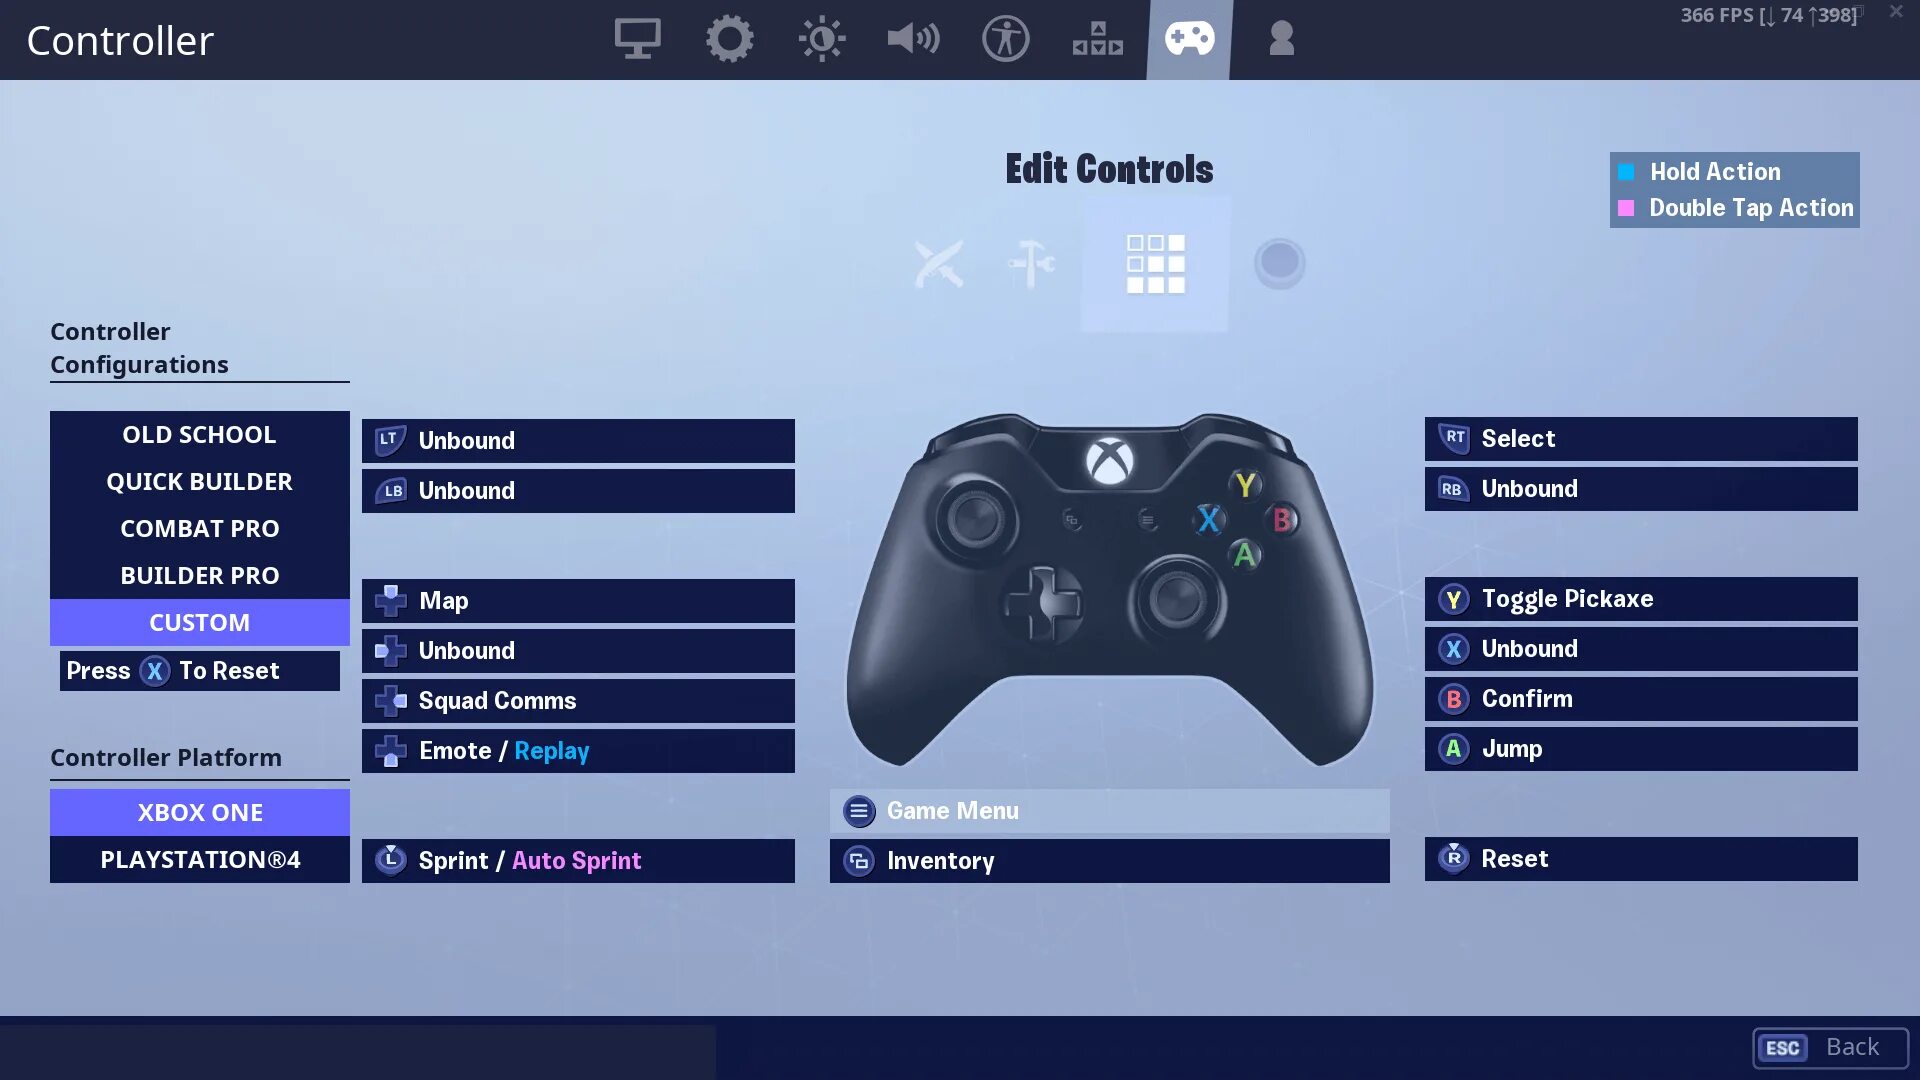Expand OLD SCHOOL configuration option
Image resolution: width=1920 pixels, height=1080 pixels.
point(199,434)
